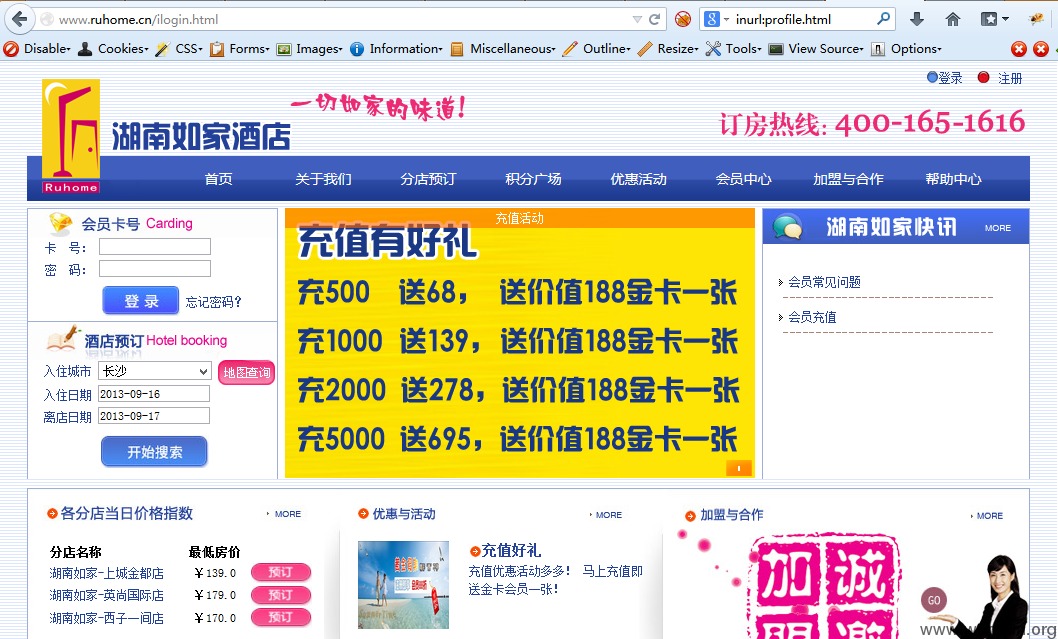
Task: Open the 加盟与合作 navigation tab
Action: pyautogui.click(x=848, y=179)
